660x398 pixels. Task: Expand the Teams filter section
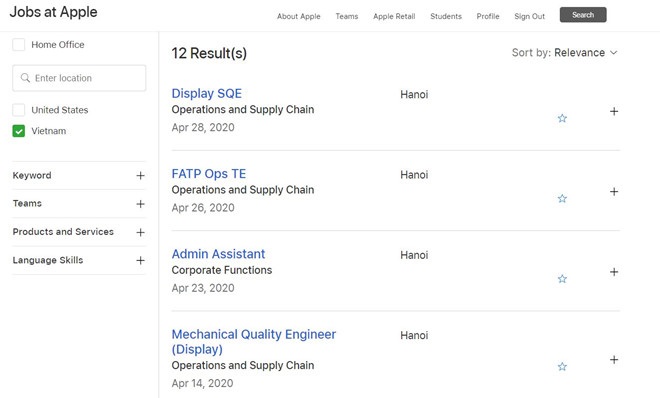141,204
